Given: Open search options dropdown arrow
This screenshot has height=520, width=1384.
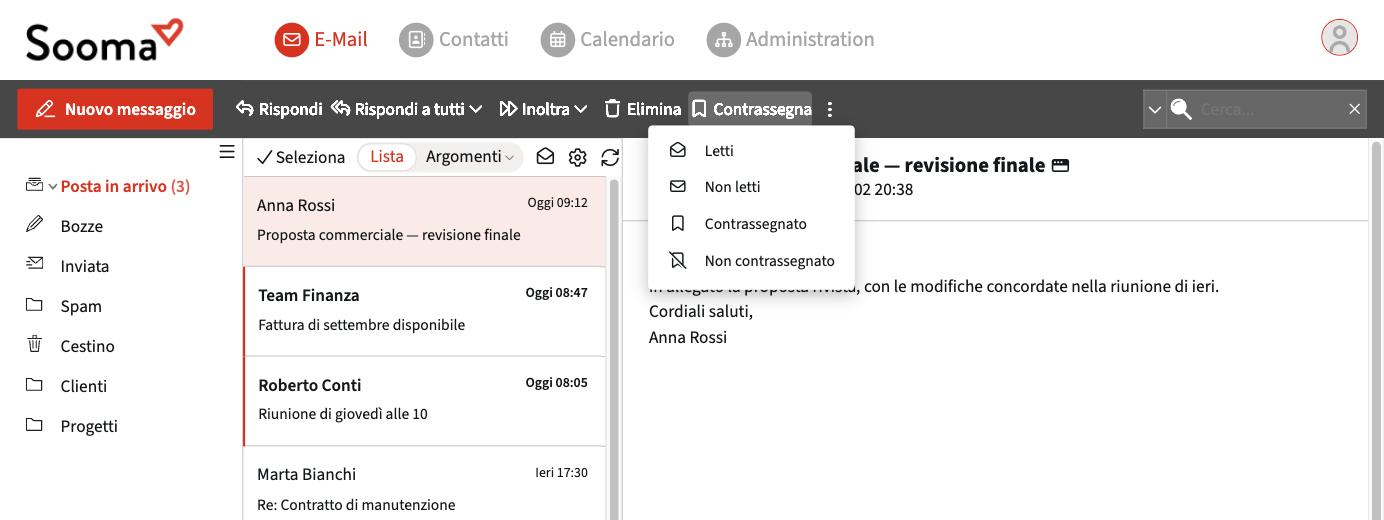Looking at the screenshot, I should point(1155,109).
